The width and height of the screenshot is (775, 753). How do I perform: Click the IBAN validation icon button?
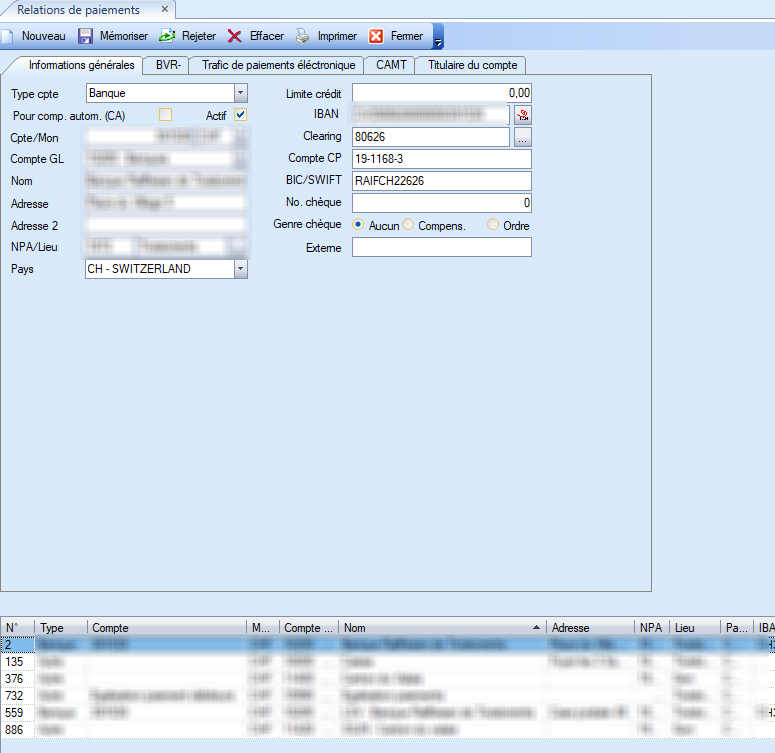tap(522, 115)
